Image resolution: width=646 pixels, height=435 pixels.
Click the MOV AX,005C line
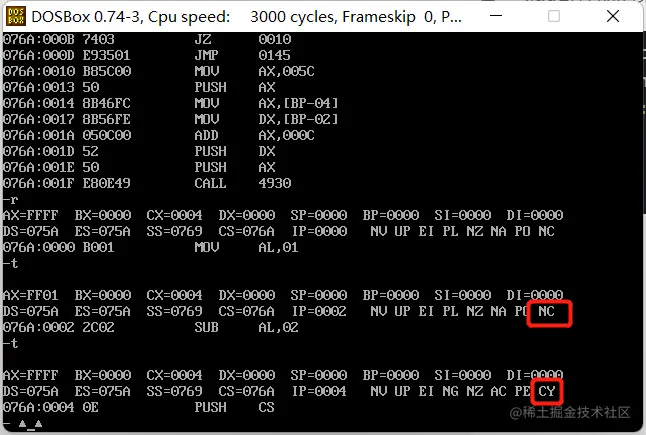pos(159,71)
